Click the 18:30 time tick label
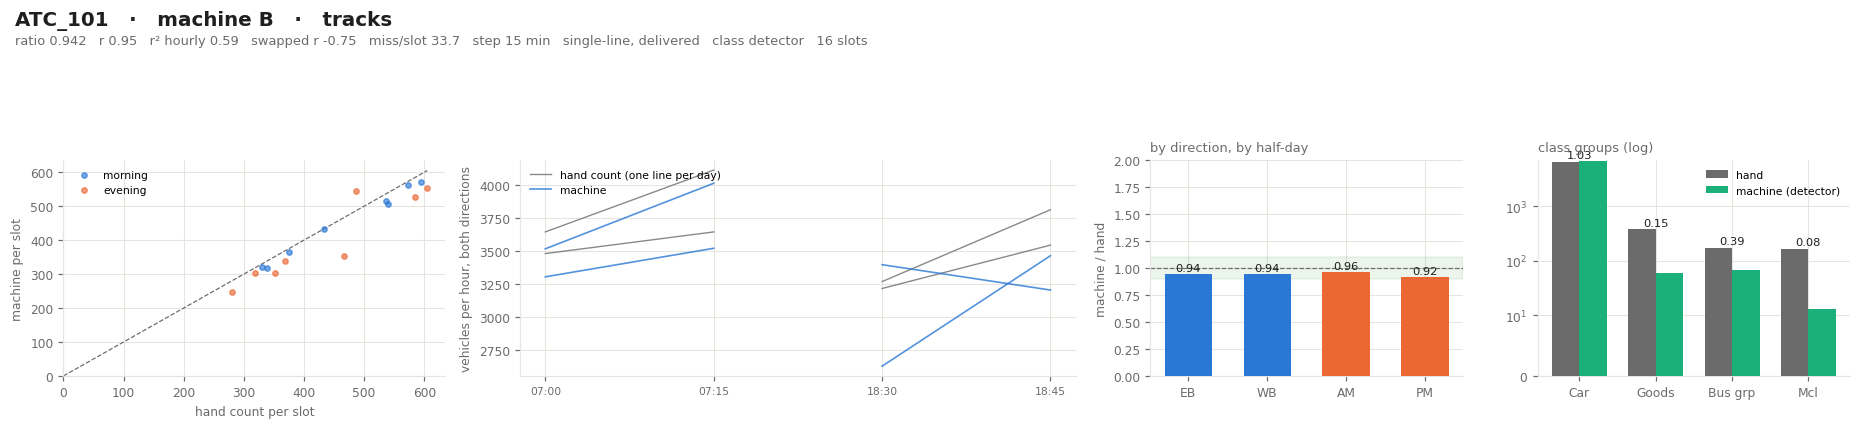1861x429 pixels. pos(882,391)
